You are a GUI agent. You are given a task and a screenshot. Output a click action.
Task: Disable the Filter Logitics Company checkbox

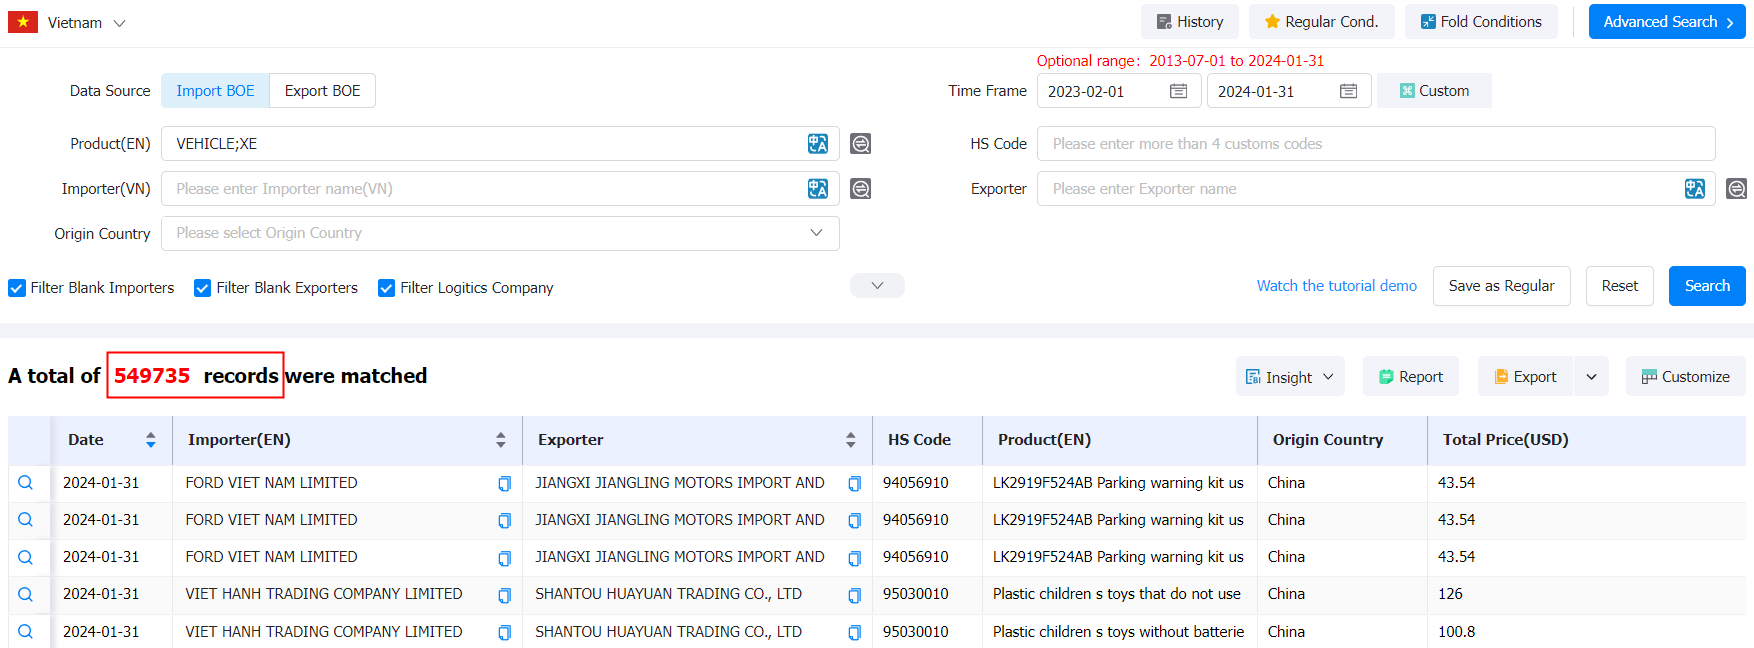point(387,288)
